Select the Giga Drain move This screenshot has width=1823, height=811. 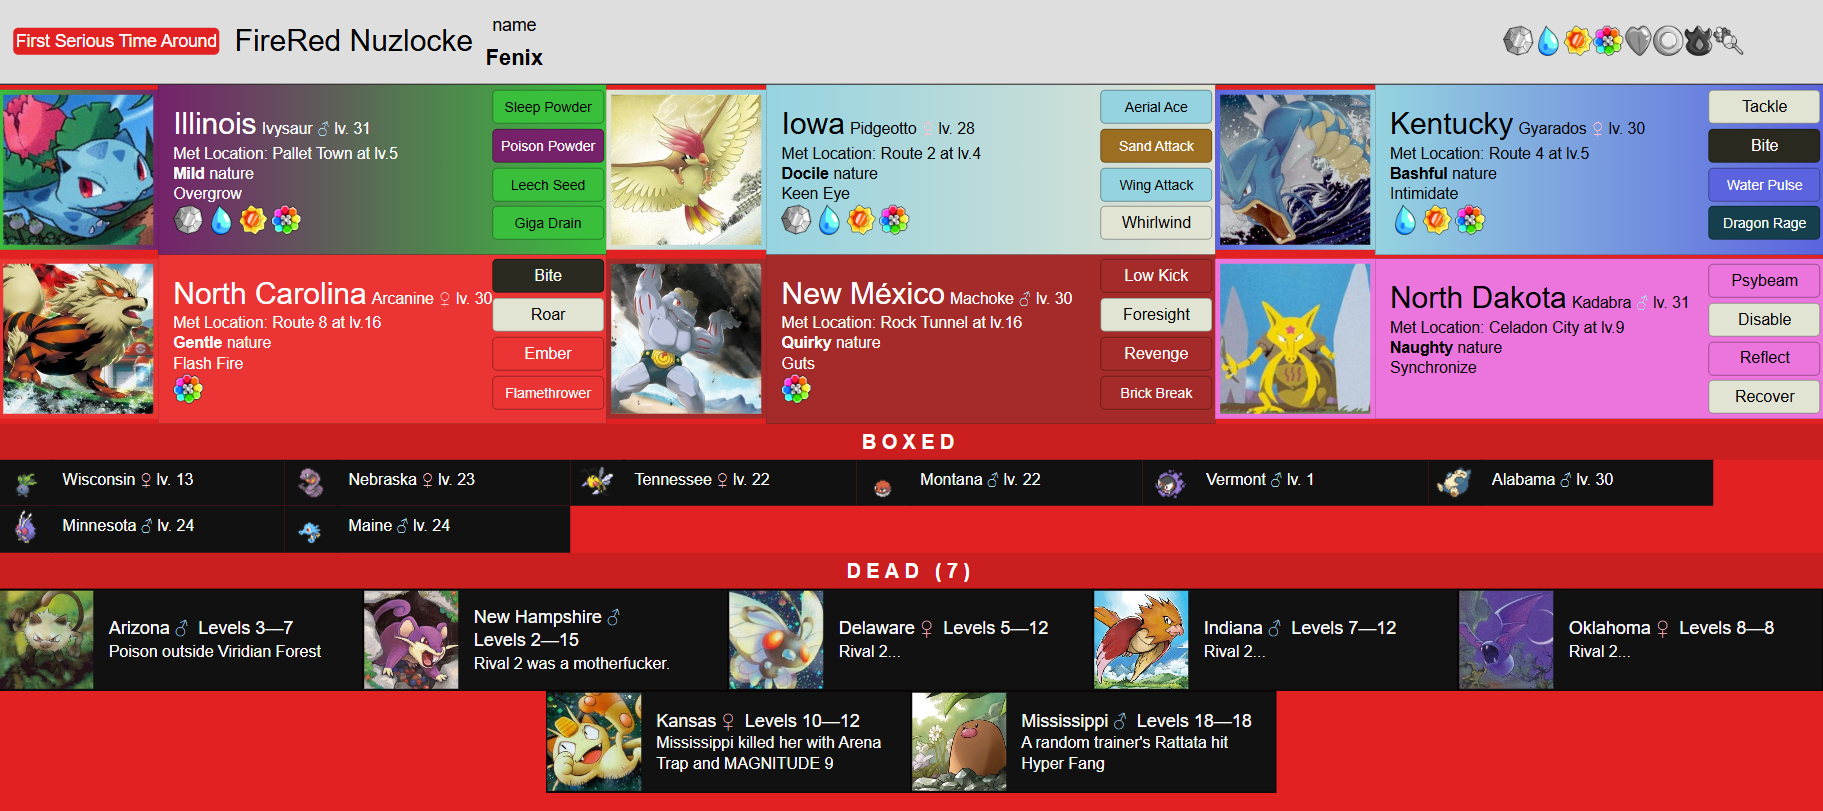[548, 223]
